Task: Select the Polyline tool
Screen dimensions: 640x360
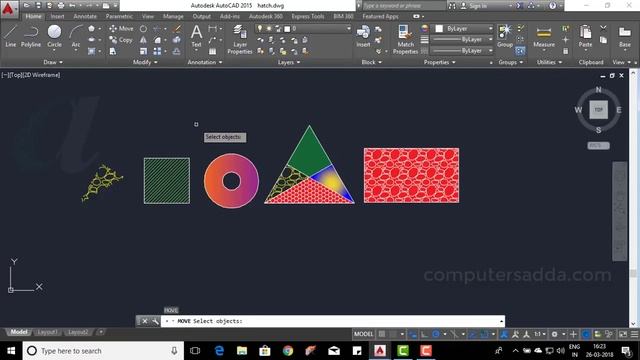Action: pyautogui.click(x=31, y=36)
